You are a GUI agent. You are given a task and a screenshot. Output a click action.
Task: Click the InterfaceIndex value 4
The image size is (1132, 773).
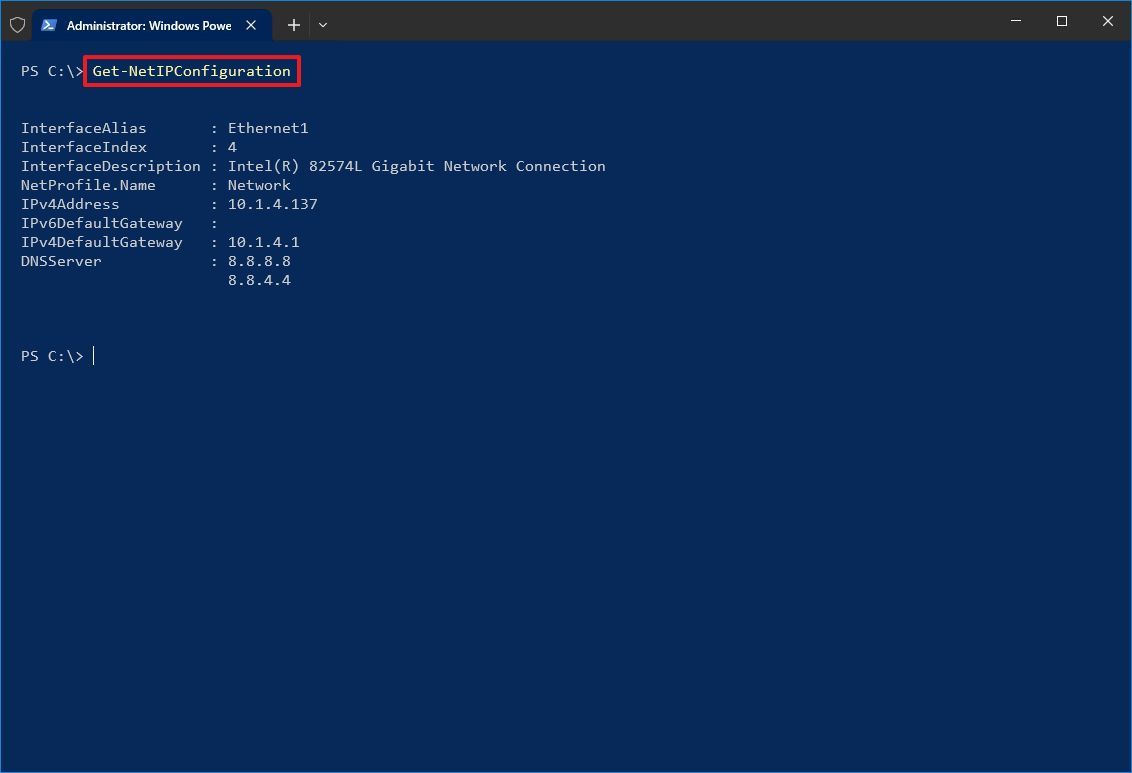pos(232,147)
